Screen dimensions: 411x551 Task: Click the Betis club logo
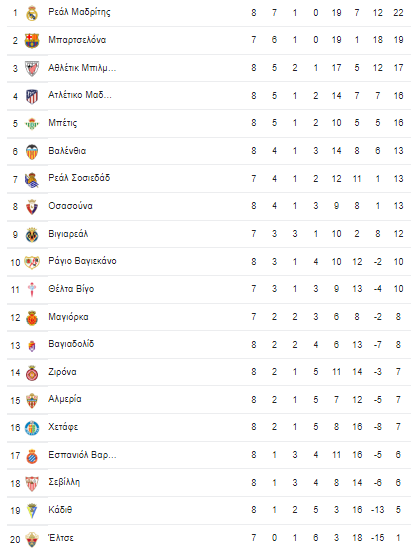click(x=32, y=123)
